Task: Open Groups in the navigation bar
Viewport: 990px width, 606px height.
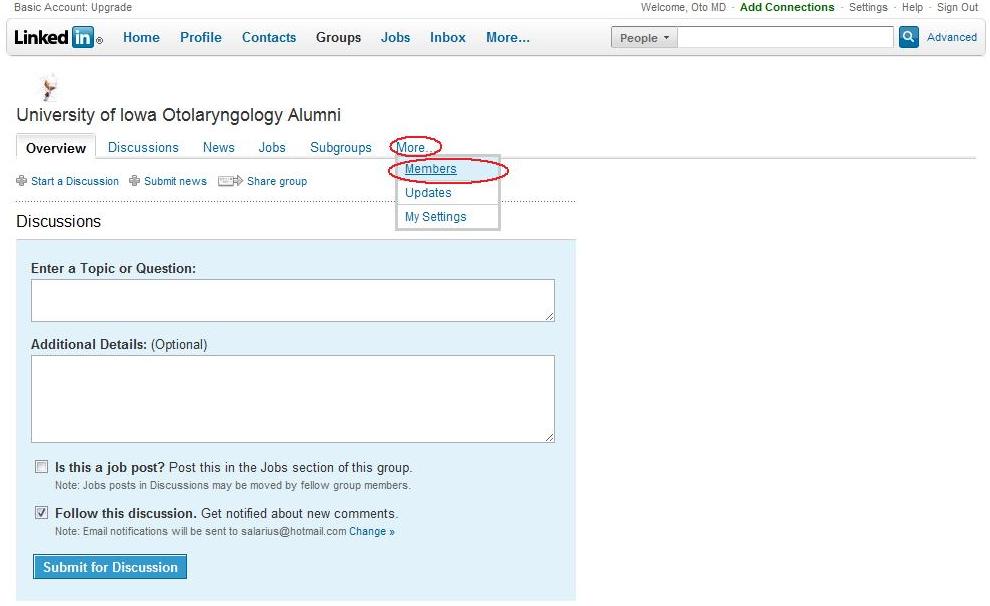Action: (x=338, y=37)
